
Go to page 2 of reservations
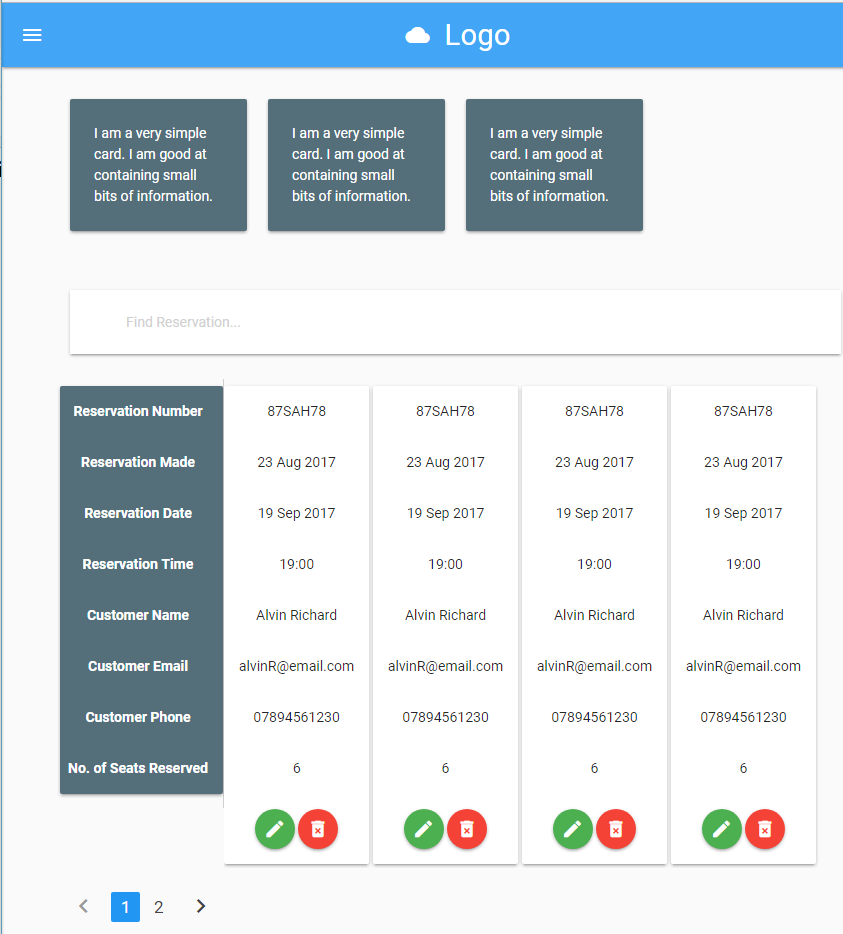pyautogui.click(x=158, y=906)
